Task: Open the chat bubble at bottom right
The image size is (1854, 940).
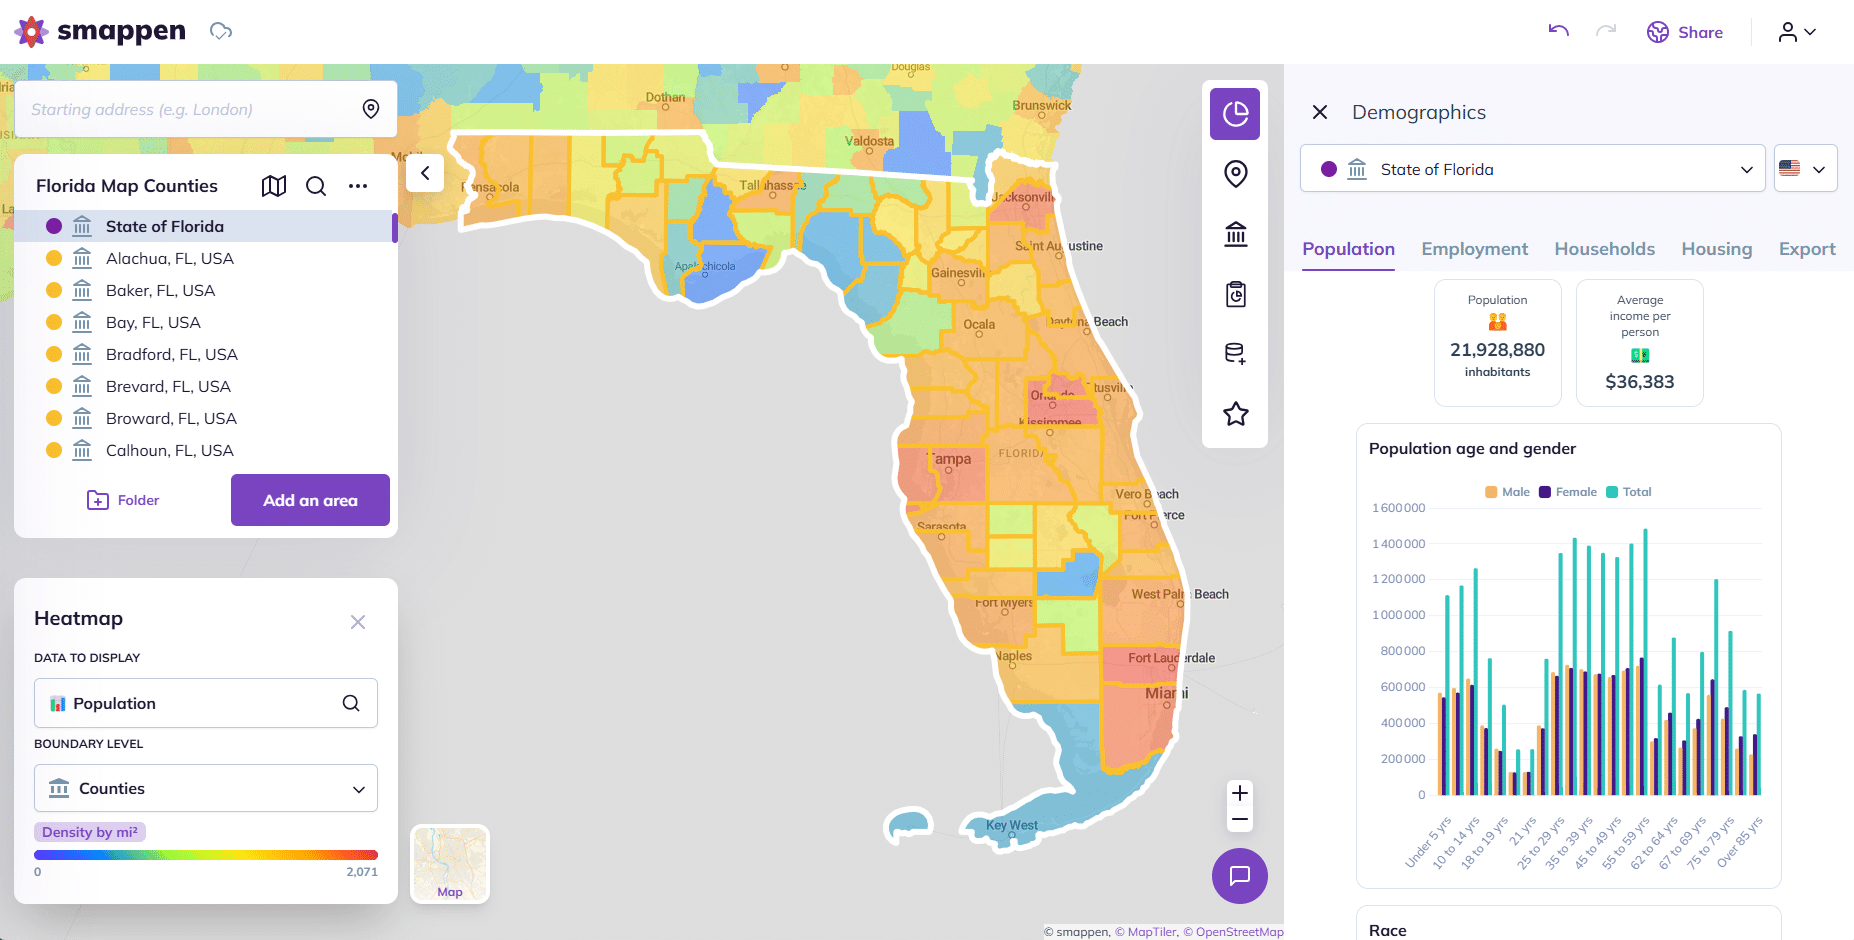Action: [1240, 876]
